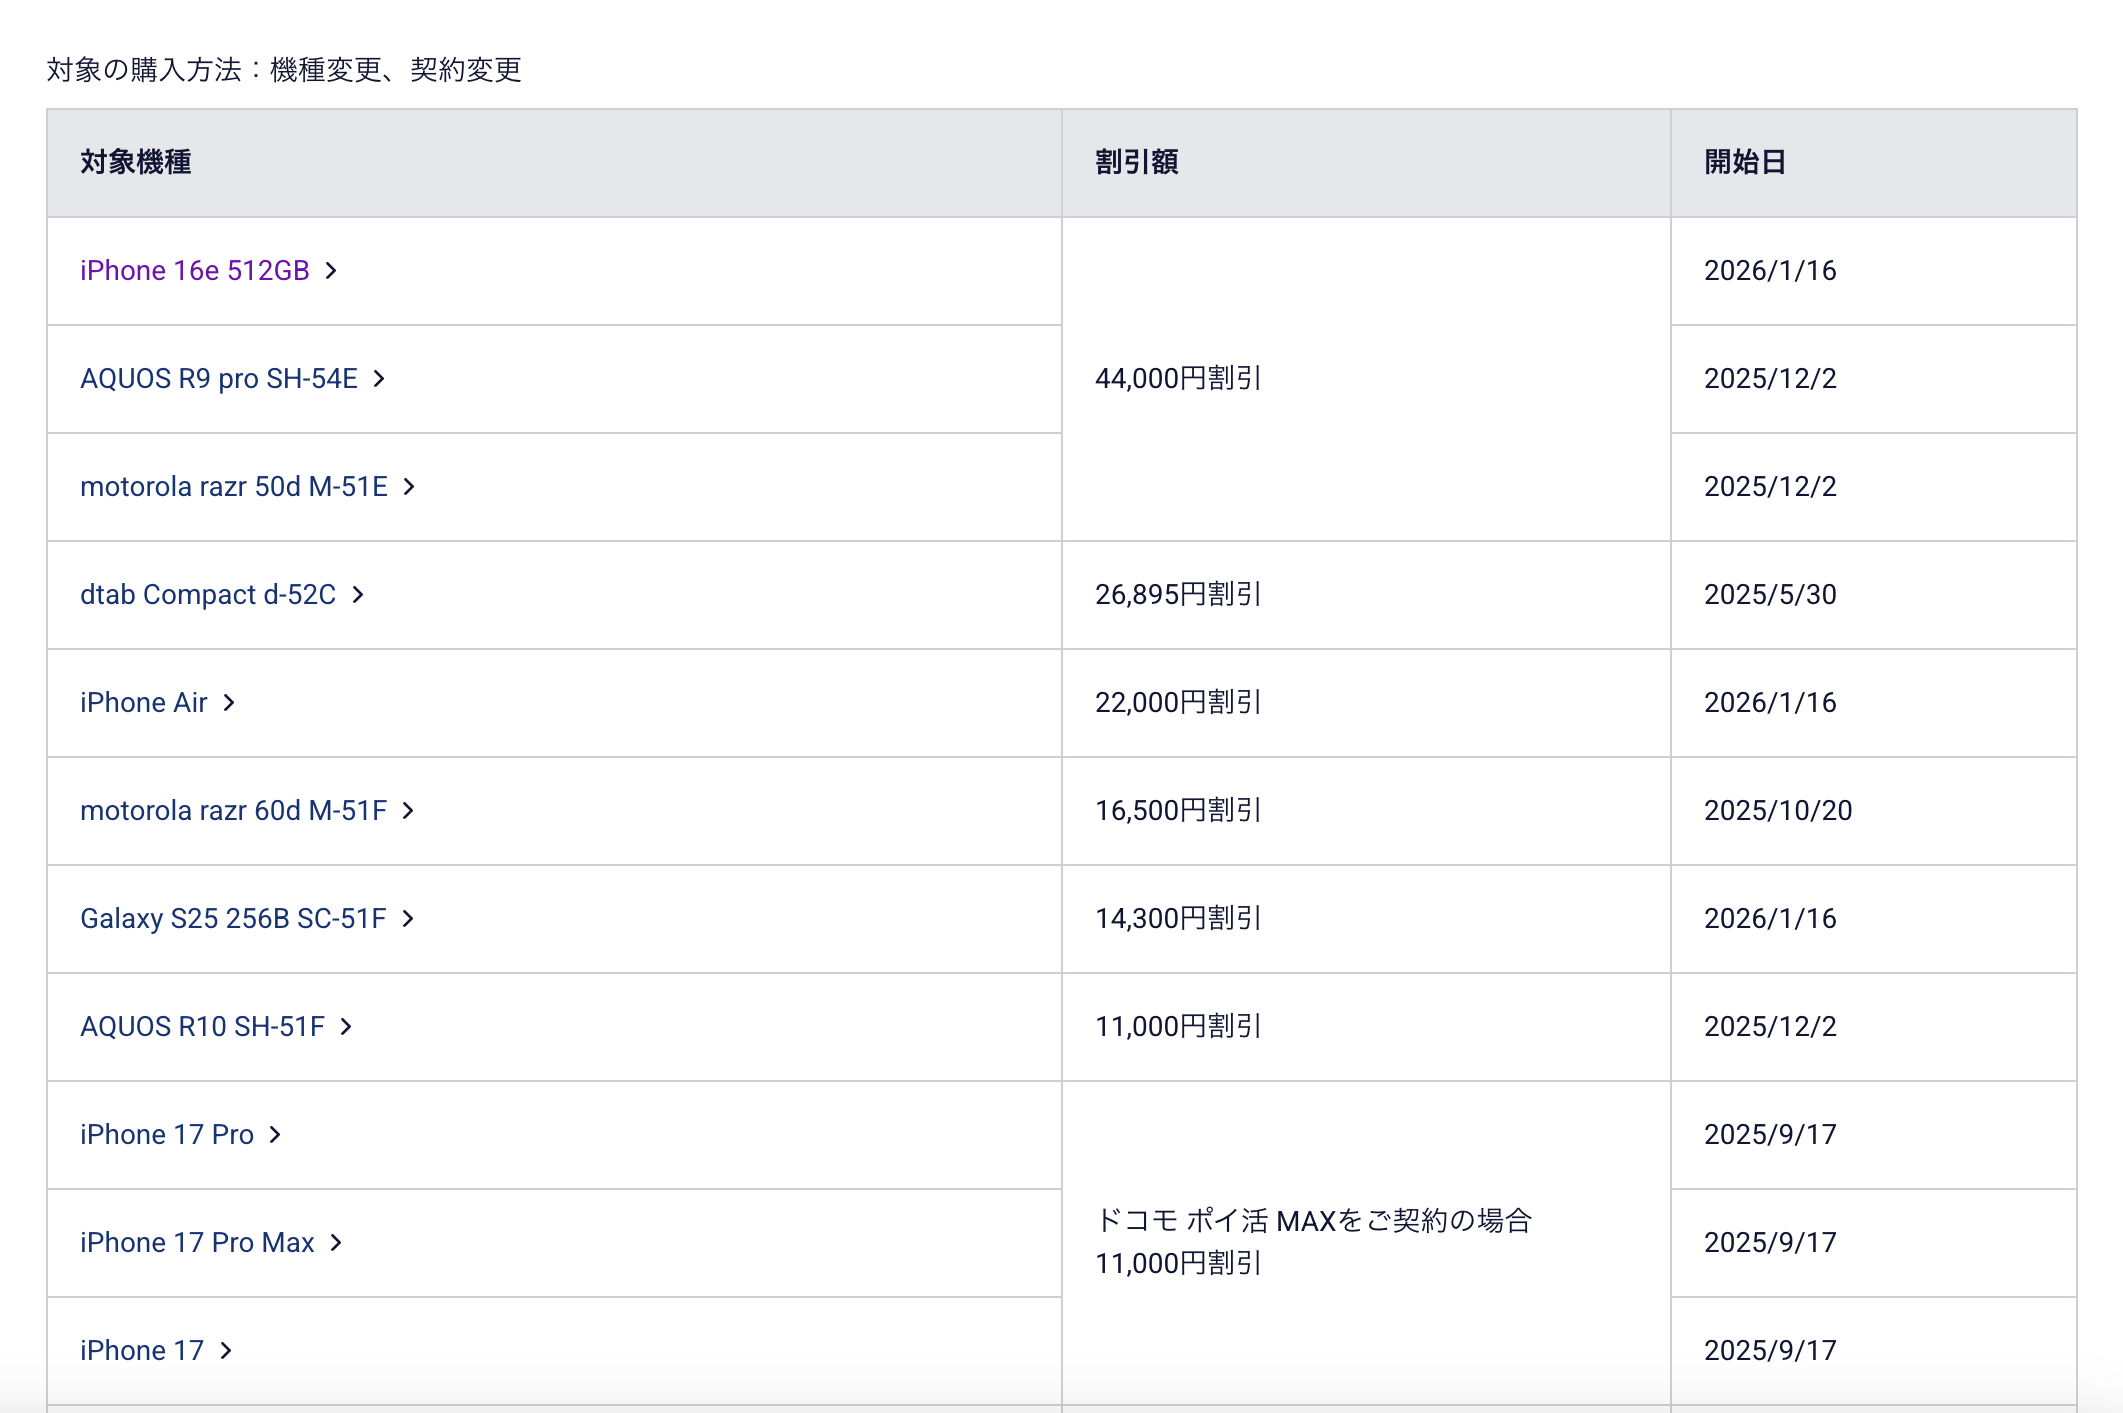Viewport: 2123px width, 1413px height.
Task: Open the iPhone 16e 512GB link
Action: (x=194, y=271)
